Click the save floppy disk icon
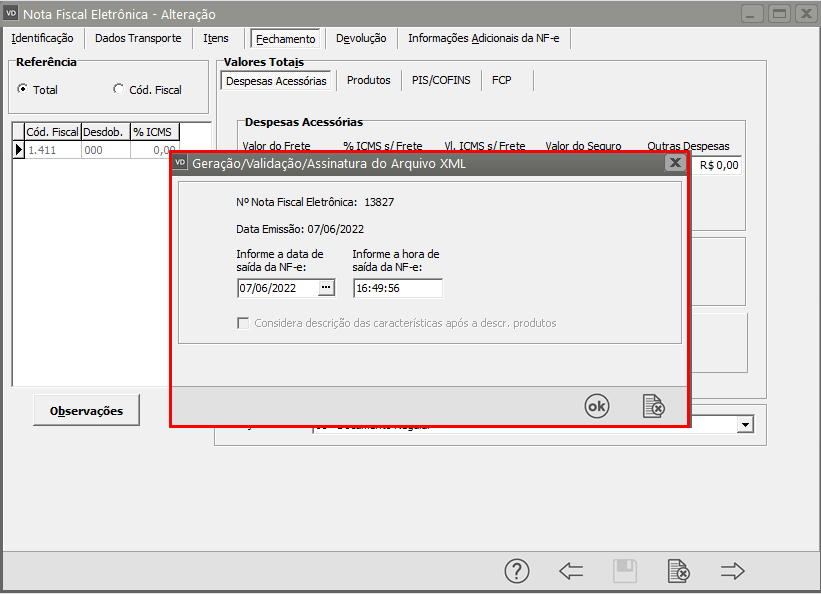Screen dimensions: 821x594 (625, 571)
